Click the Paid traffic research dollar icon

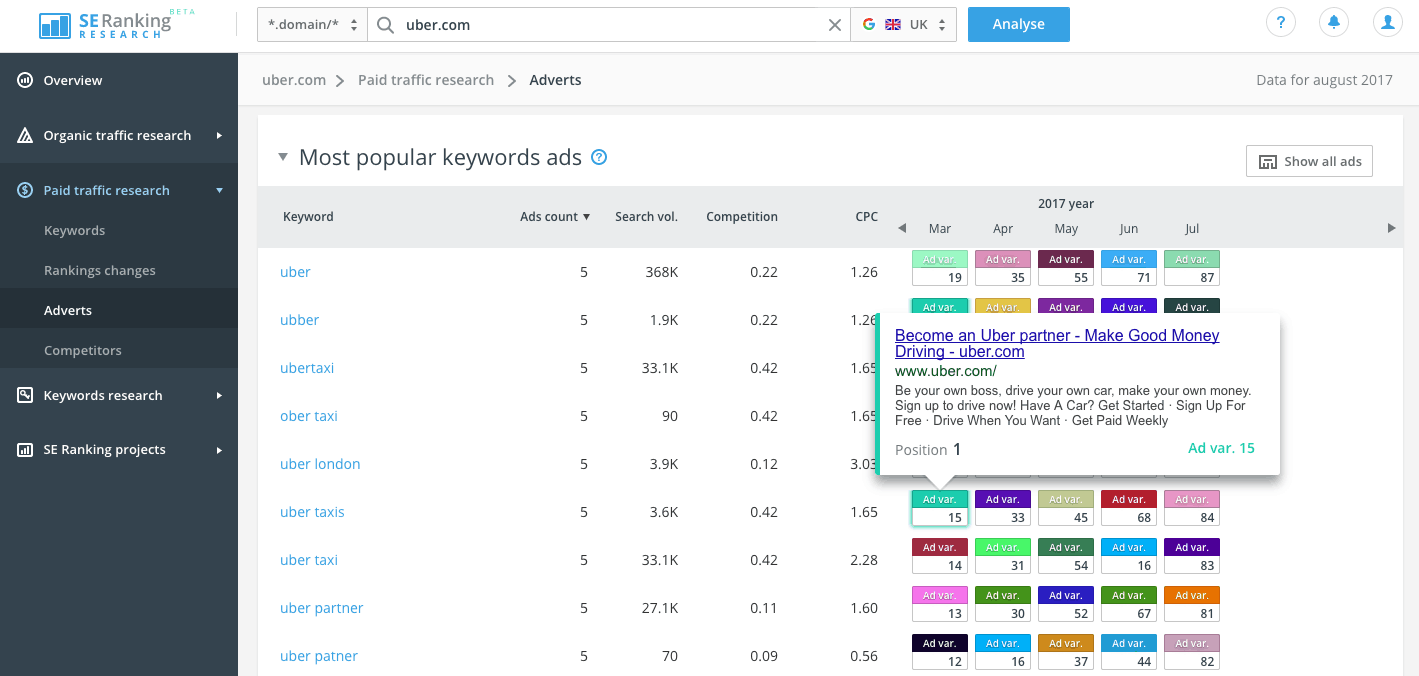pos(25,190)
